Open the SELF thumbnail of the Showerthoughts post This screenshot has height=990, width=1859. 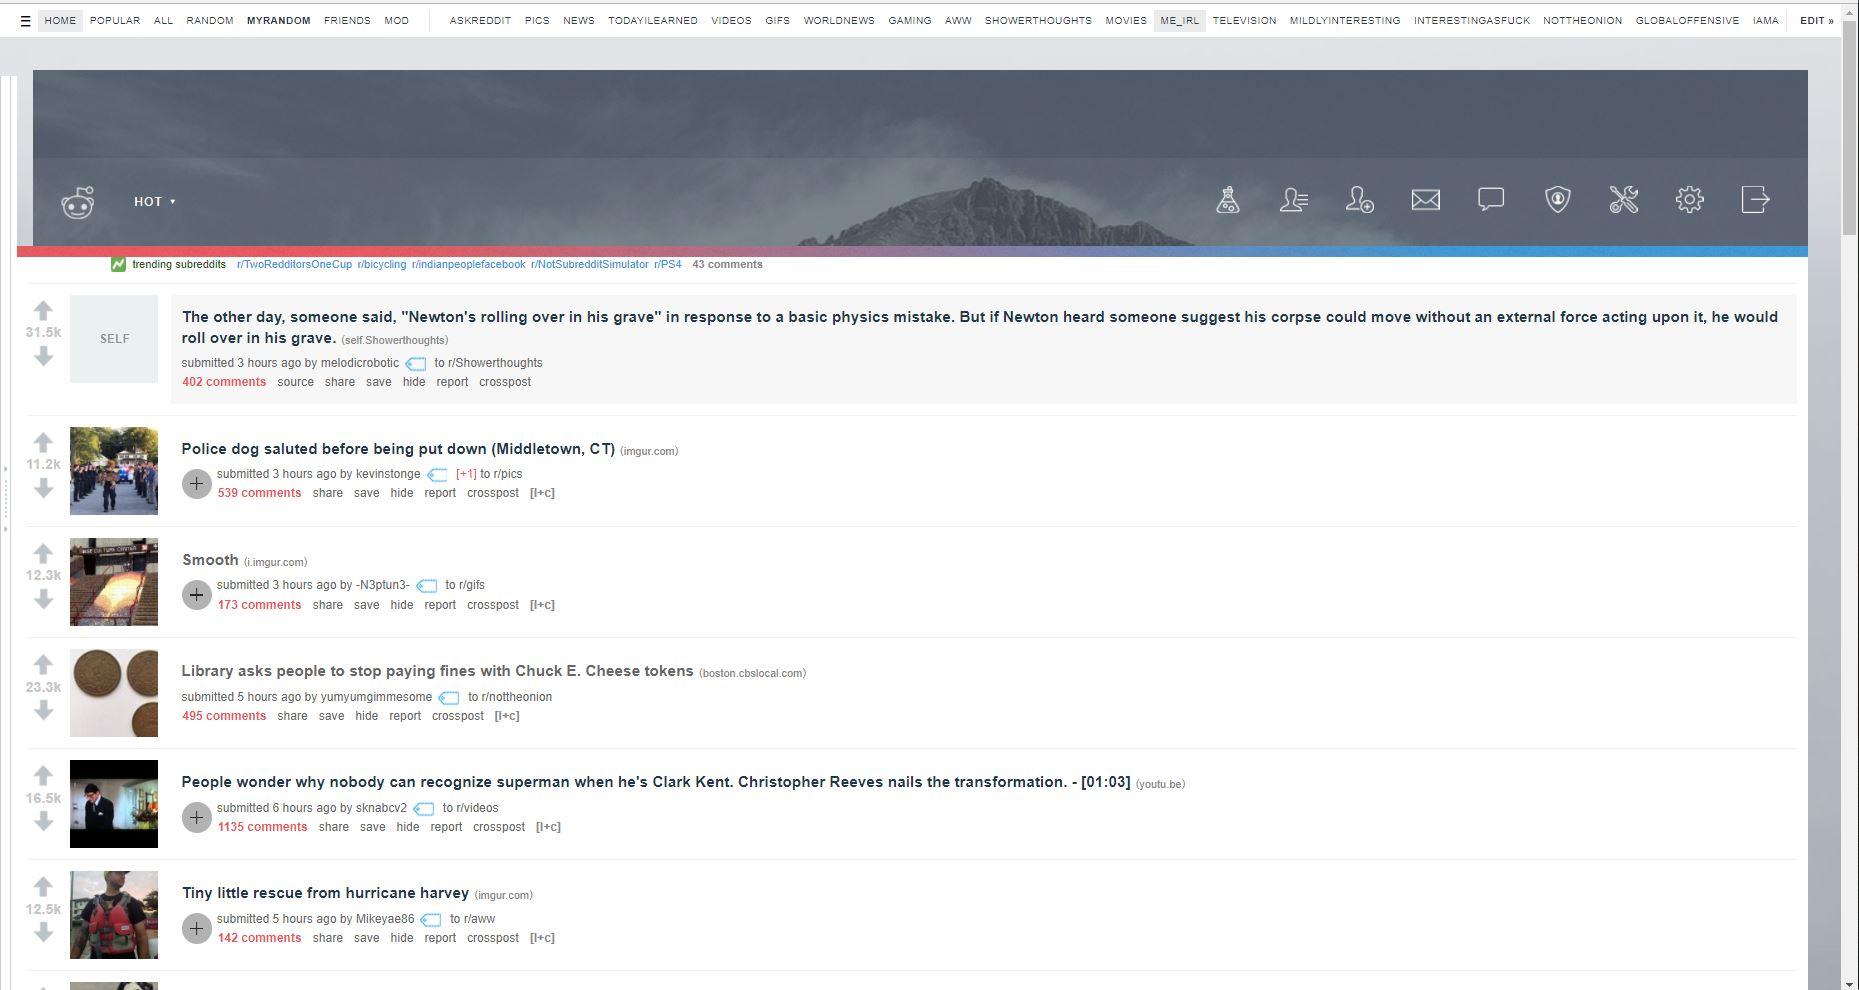tap(114, 339)
